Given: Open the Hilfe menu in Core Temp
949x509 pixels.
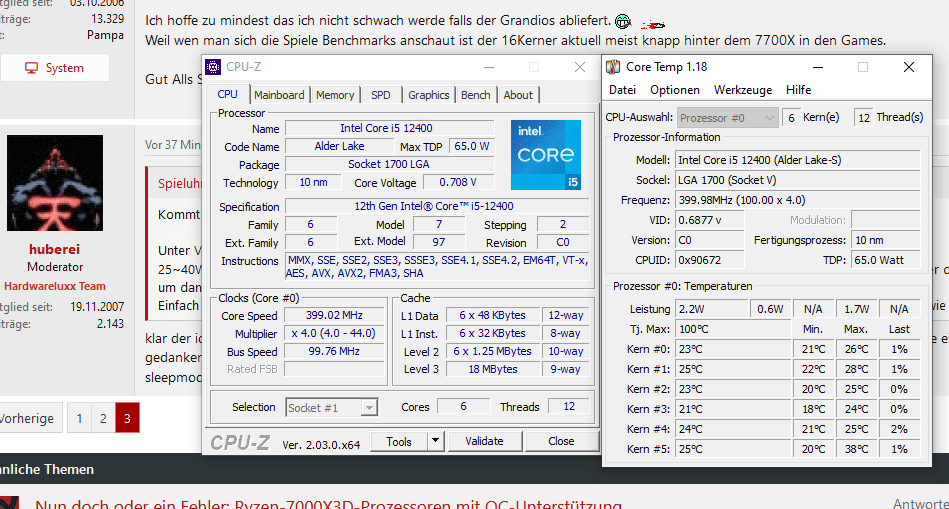Looking at the screenshot, I should 798,90.
